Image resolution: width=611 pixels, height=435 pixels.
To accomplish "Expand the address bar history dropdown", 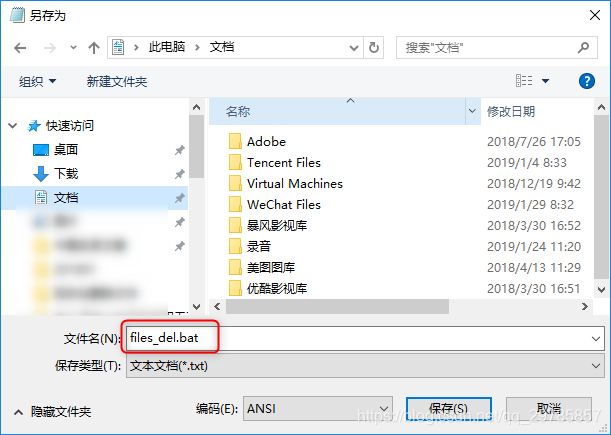I will (354, 48).
